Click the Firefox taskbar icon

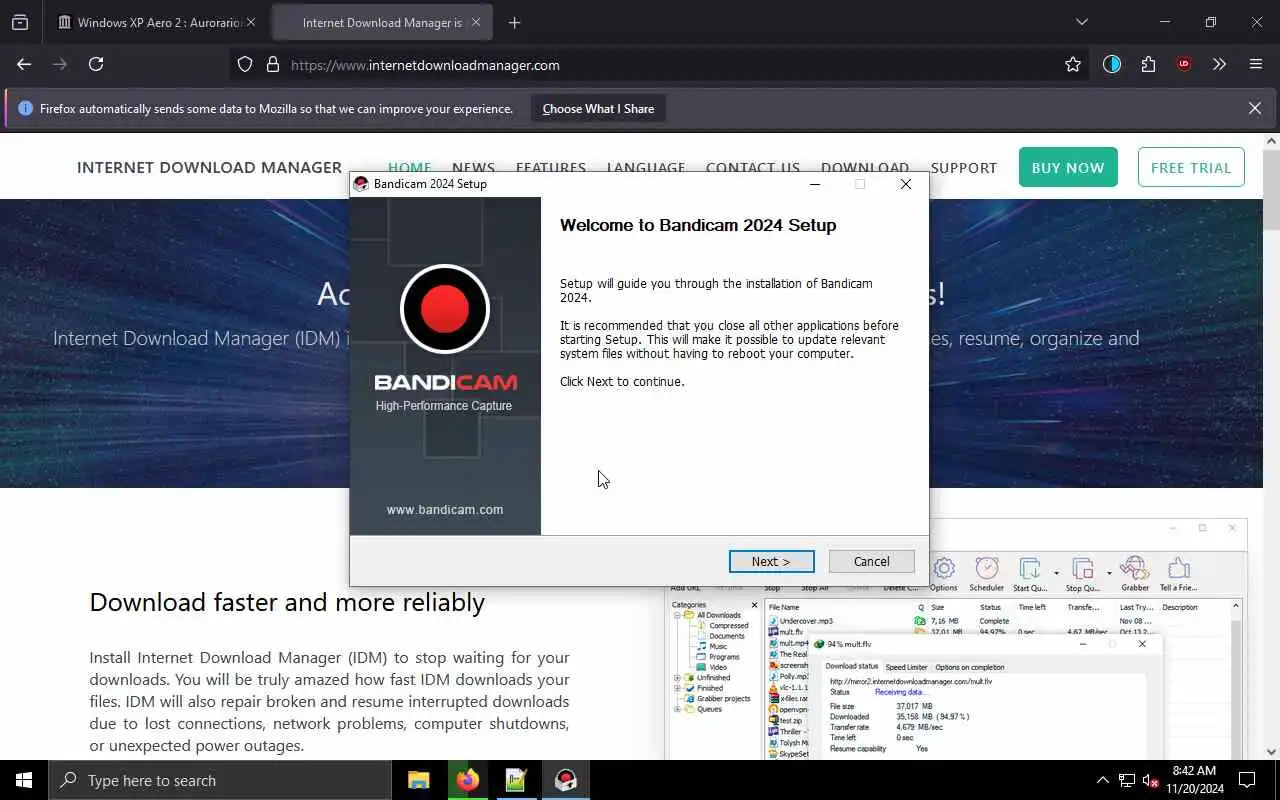tap(468, 780)
